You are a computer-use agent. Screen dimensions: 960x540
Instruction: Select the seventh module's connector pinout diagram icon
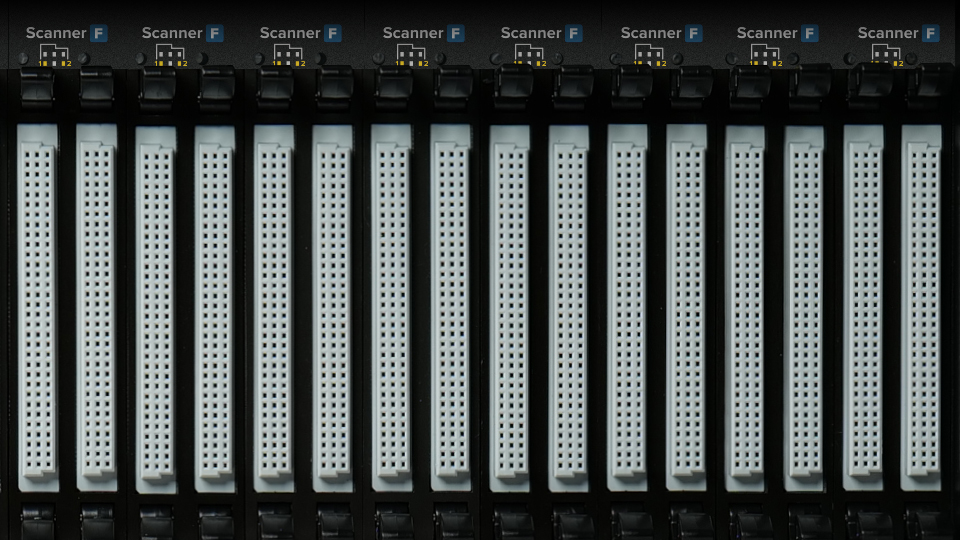(765, 56)
